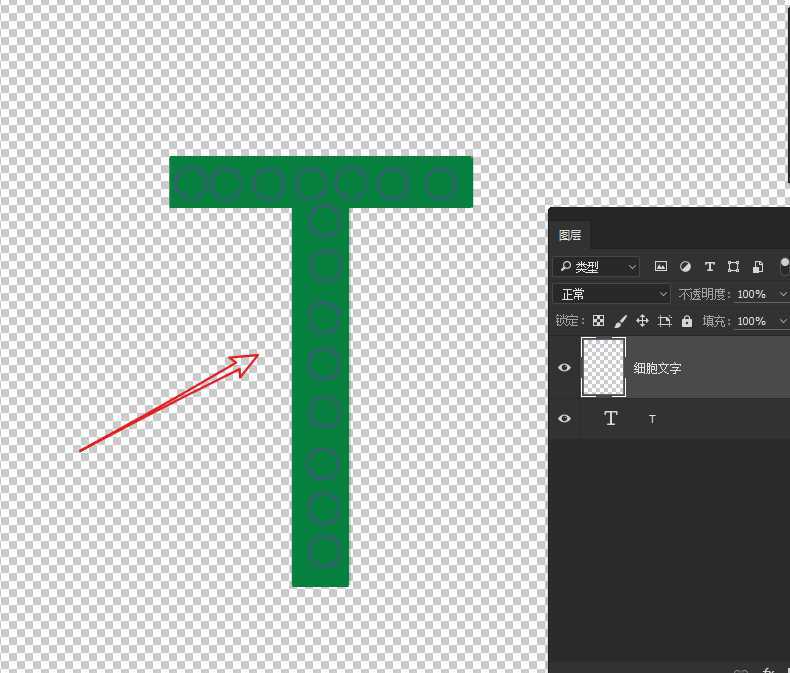Select the T text layer by name
Image resolution: width=790 pixels, height=673 pixels.
coord(652,419)
